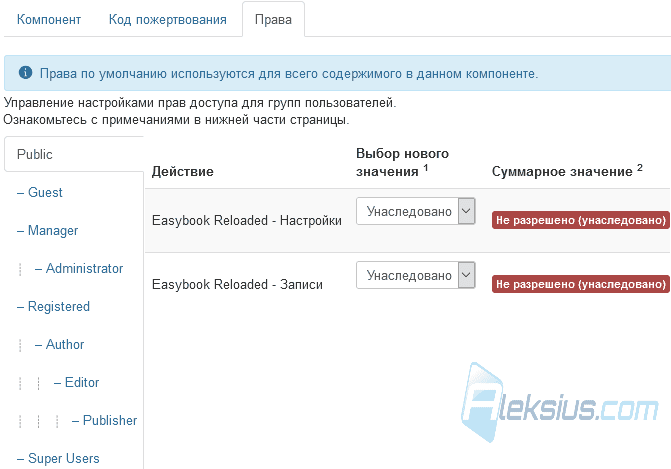Screen dimensions: 671x469
Task: Choose the Registered user group
Action: click(53, 307)
